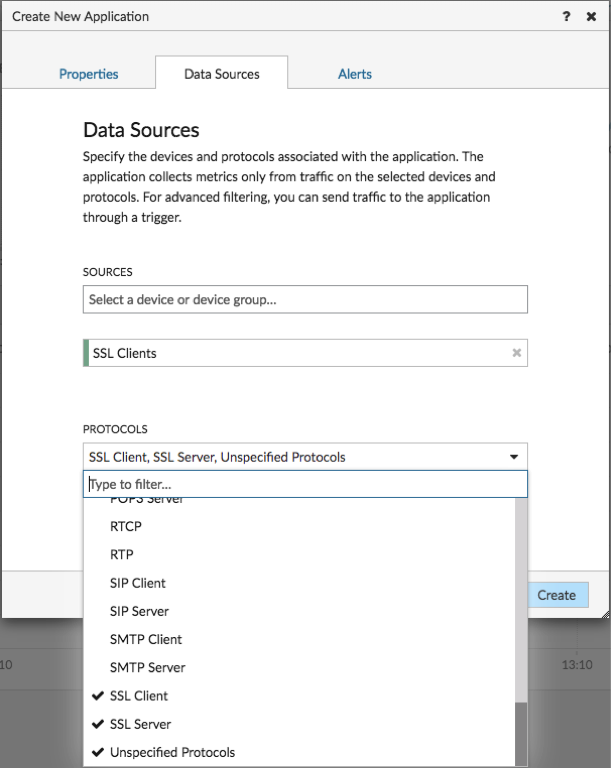
Task: Click the Select a device or device group field
Action: (x=305, y=299)
